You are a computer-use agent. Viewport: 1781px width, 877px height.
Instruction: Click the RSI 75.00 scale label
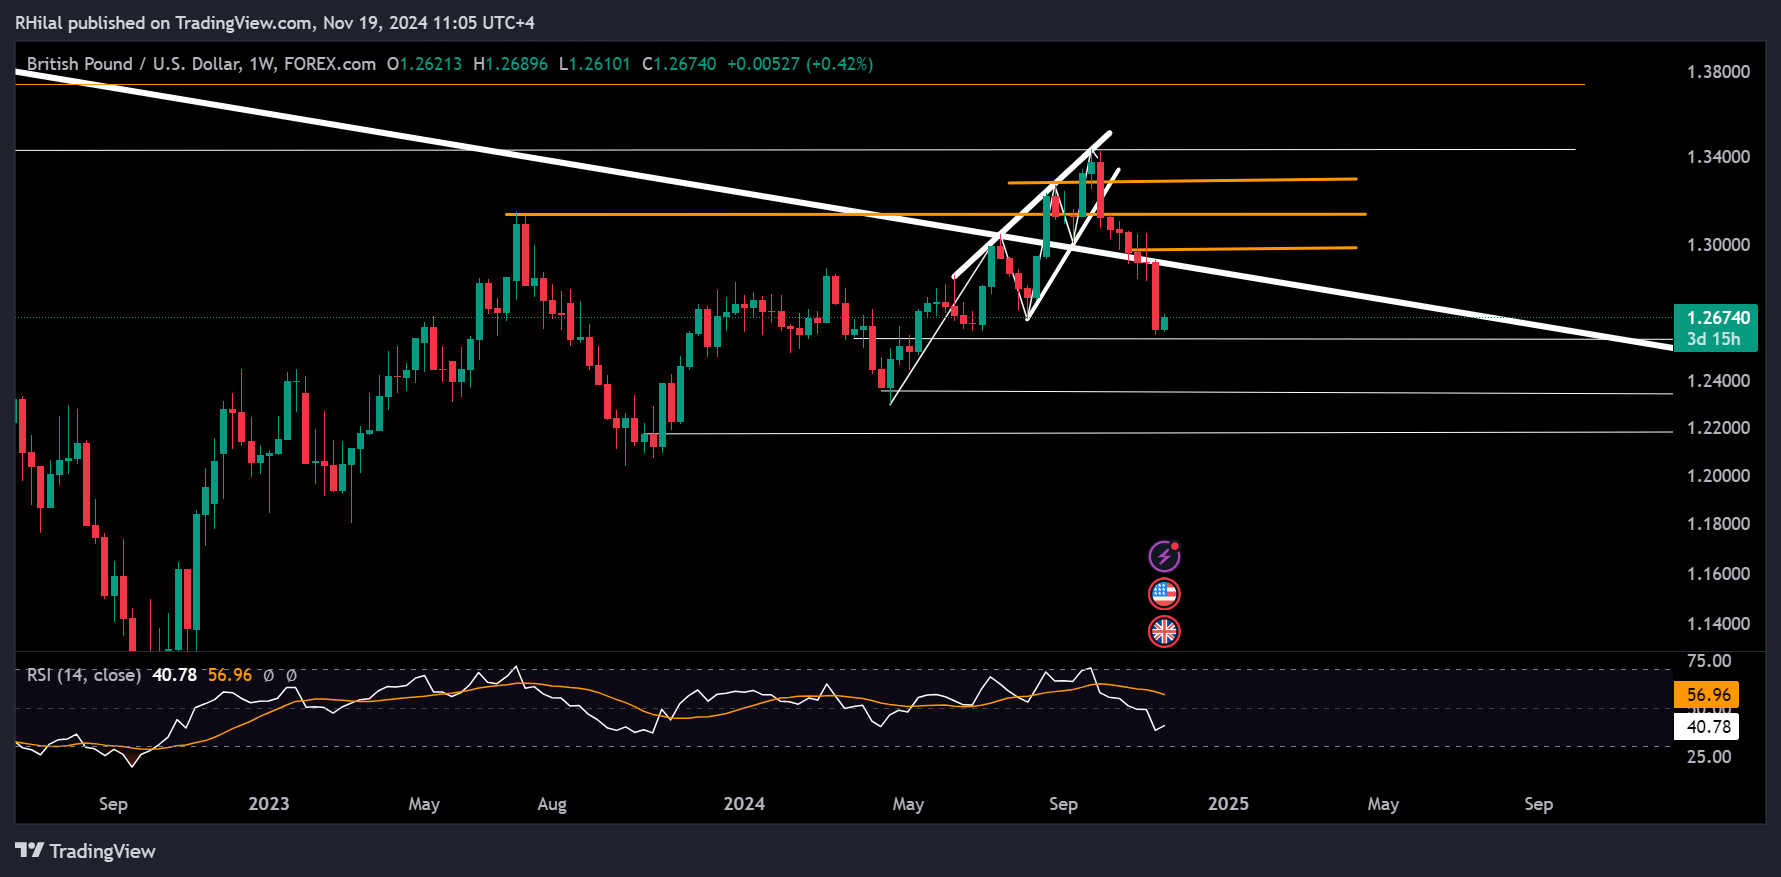pyautogui.click(x=1709, y=661)
